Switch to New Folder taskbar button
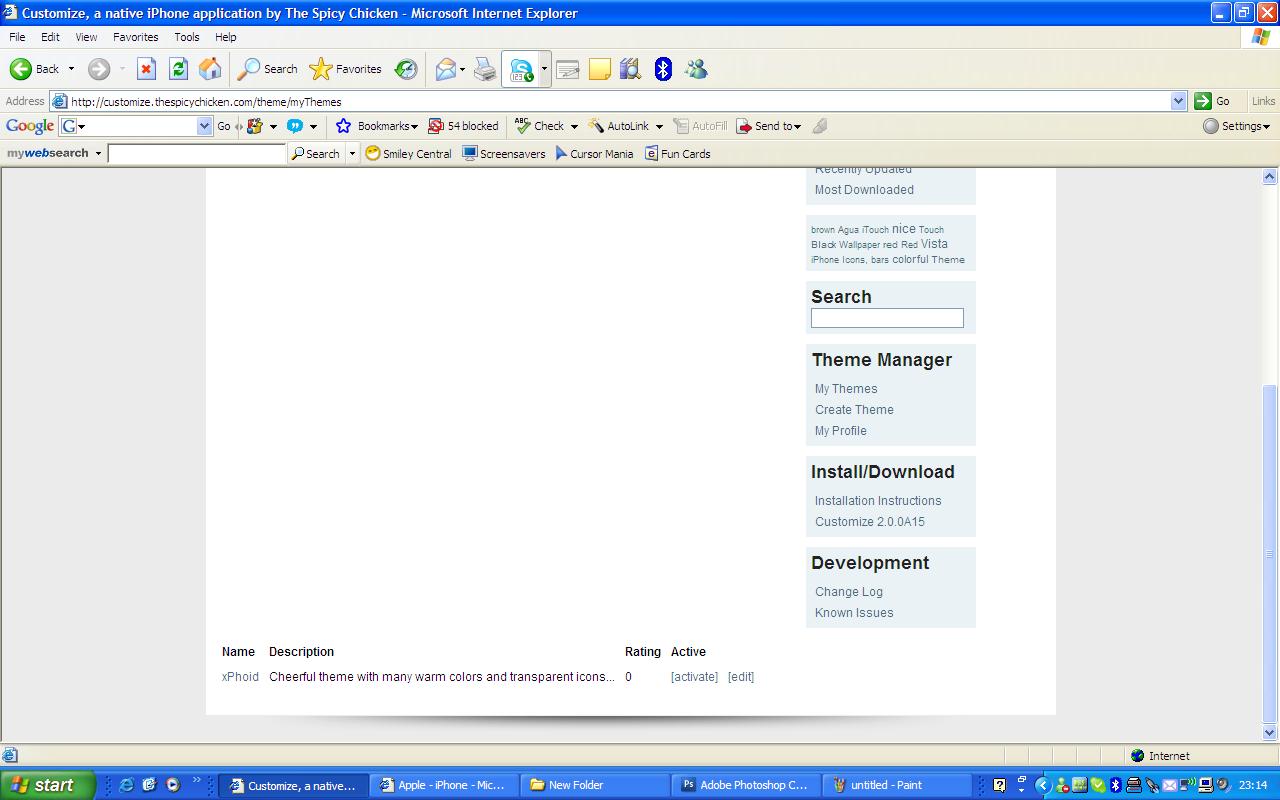Screen dimensions: 1280x800 [594, 785]
